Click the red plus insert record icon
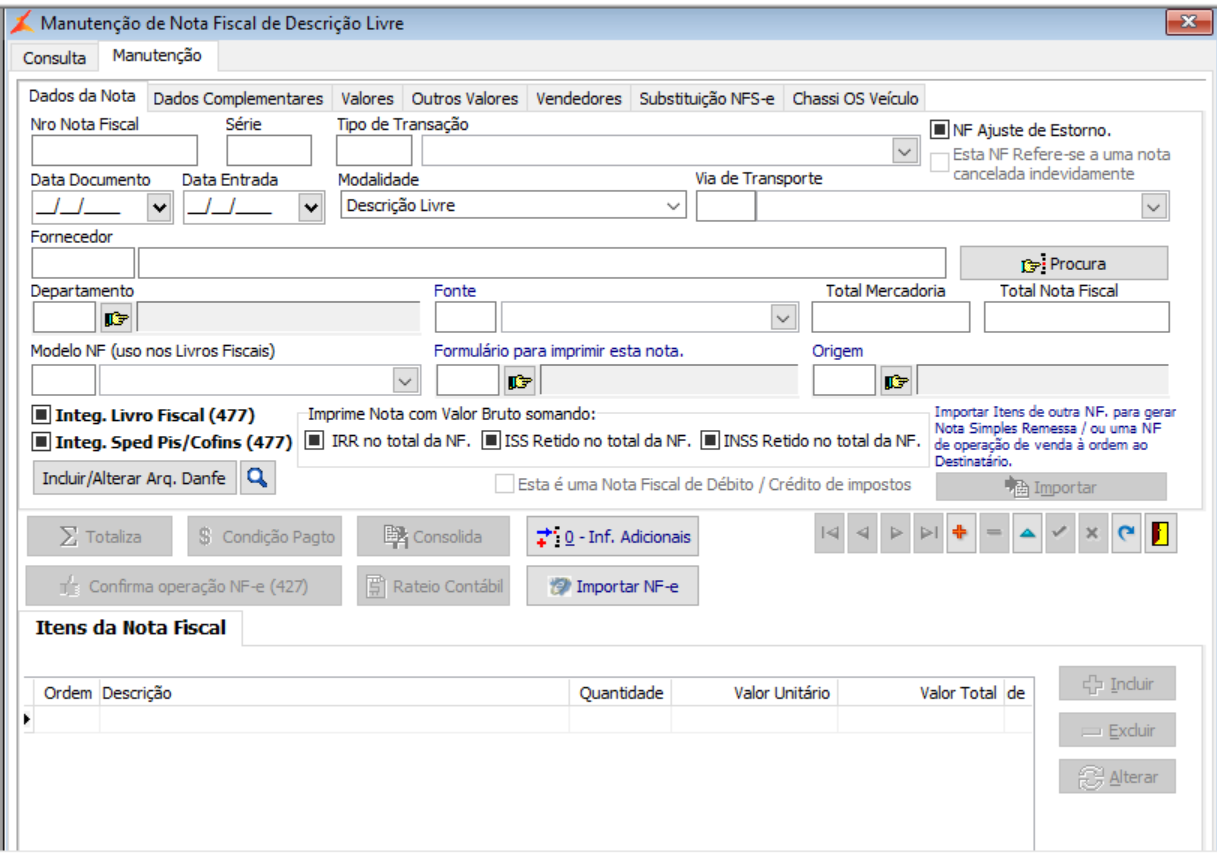The height and width of the screenshot is (853, 1217). (961, 534)
